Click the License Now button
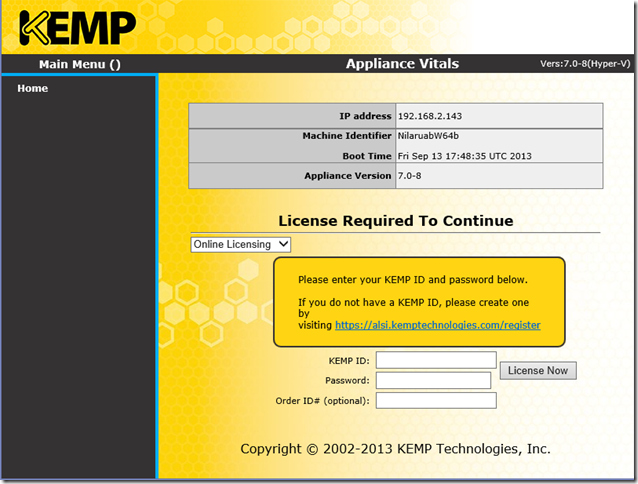The height and width of the screenshot is (484, 638). (538, 371)
